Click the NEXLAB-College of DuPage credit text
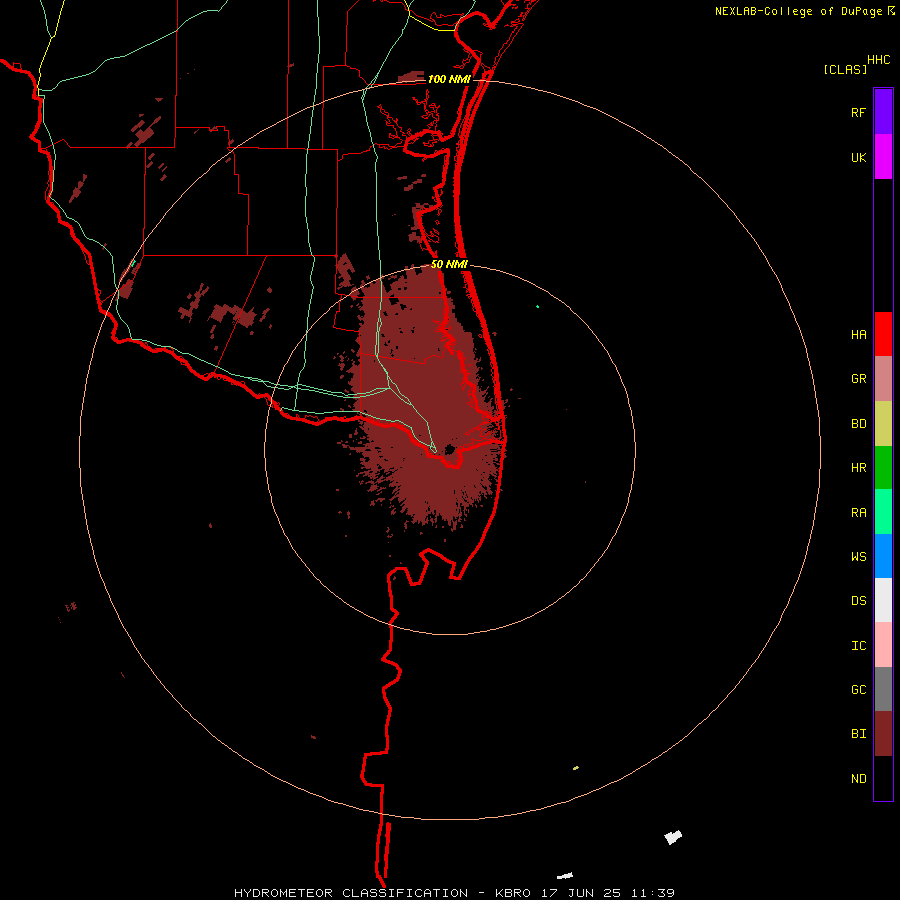900x900 pixels. coord(799,11)
